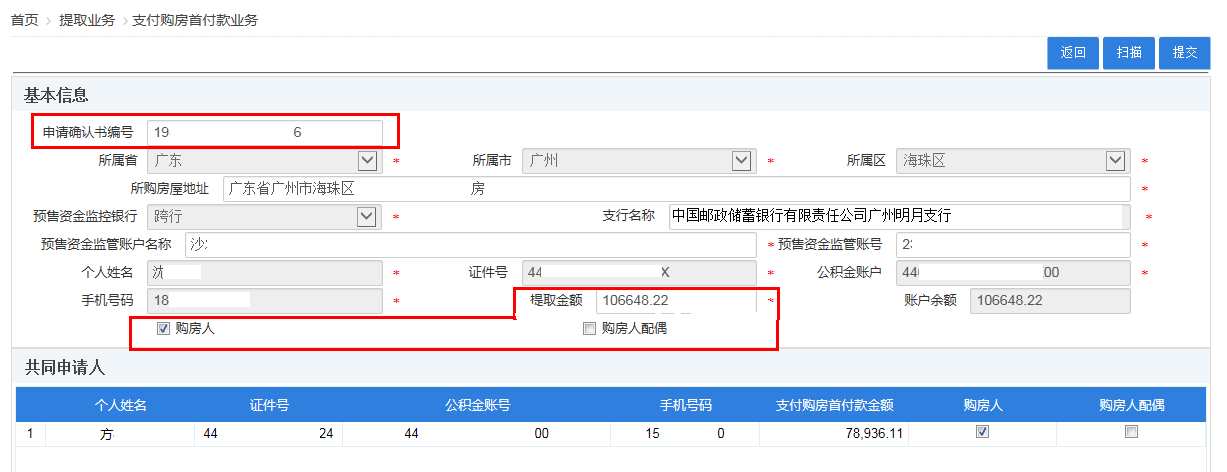Open the 所属省 dropdown

coord(264,160)
